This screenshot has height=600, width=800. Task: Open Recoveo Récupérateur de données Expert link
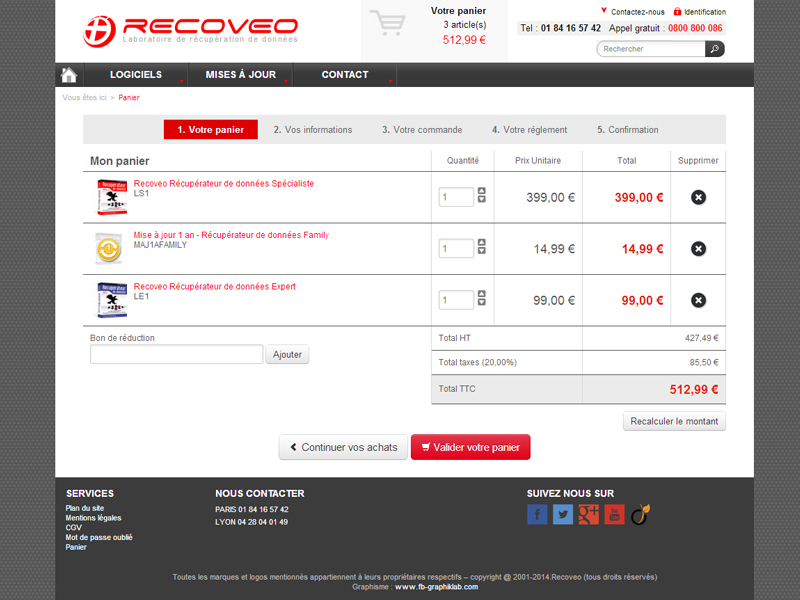pyautogui.click(x=214, y=287)
